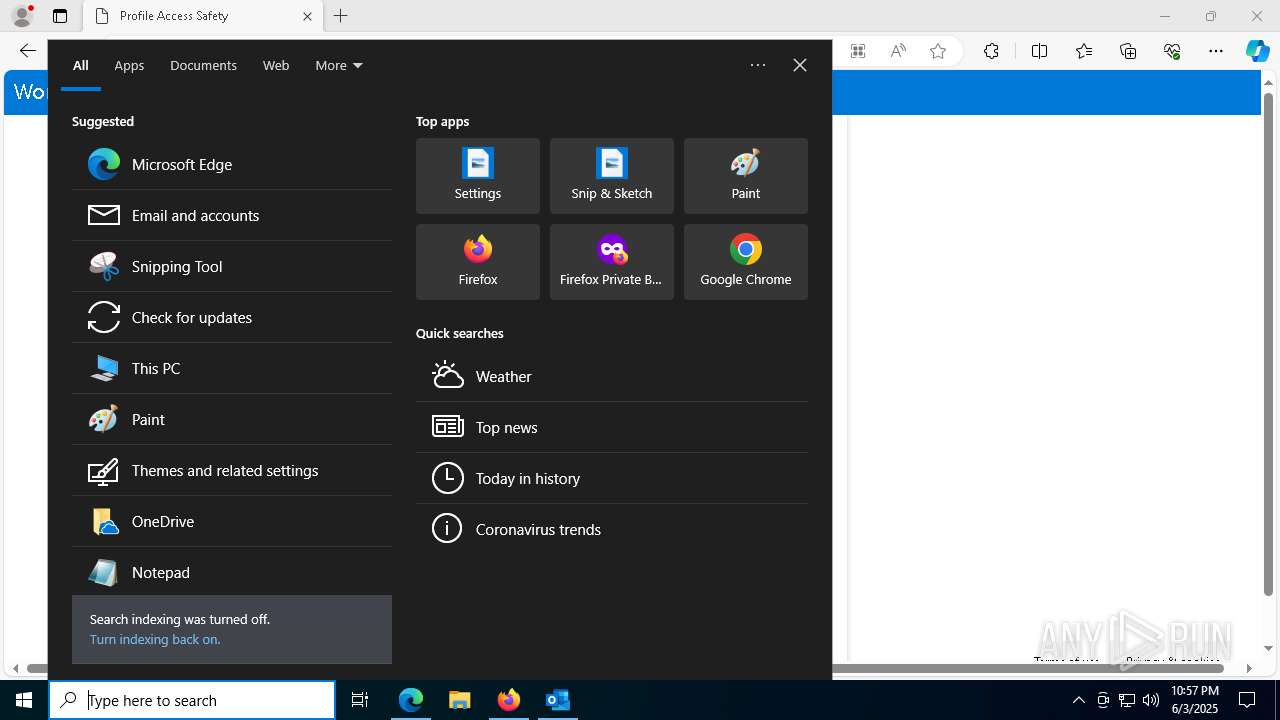Image resolution: width=1280 pixels, height=720 pixels.
Task: Close the Profile Access Safety tab
Action: pos(307,16)
